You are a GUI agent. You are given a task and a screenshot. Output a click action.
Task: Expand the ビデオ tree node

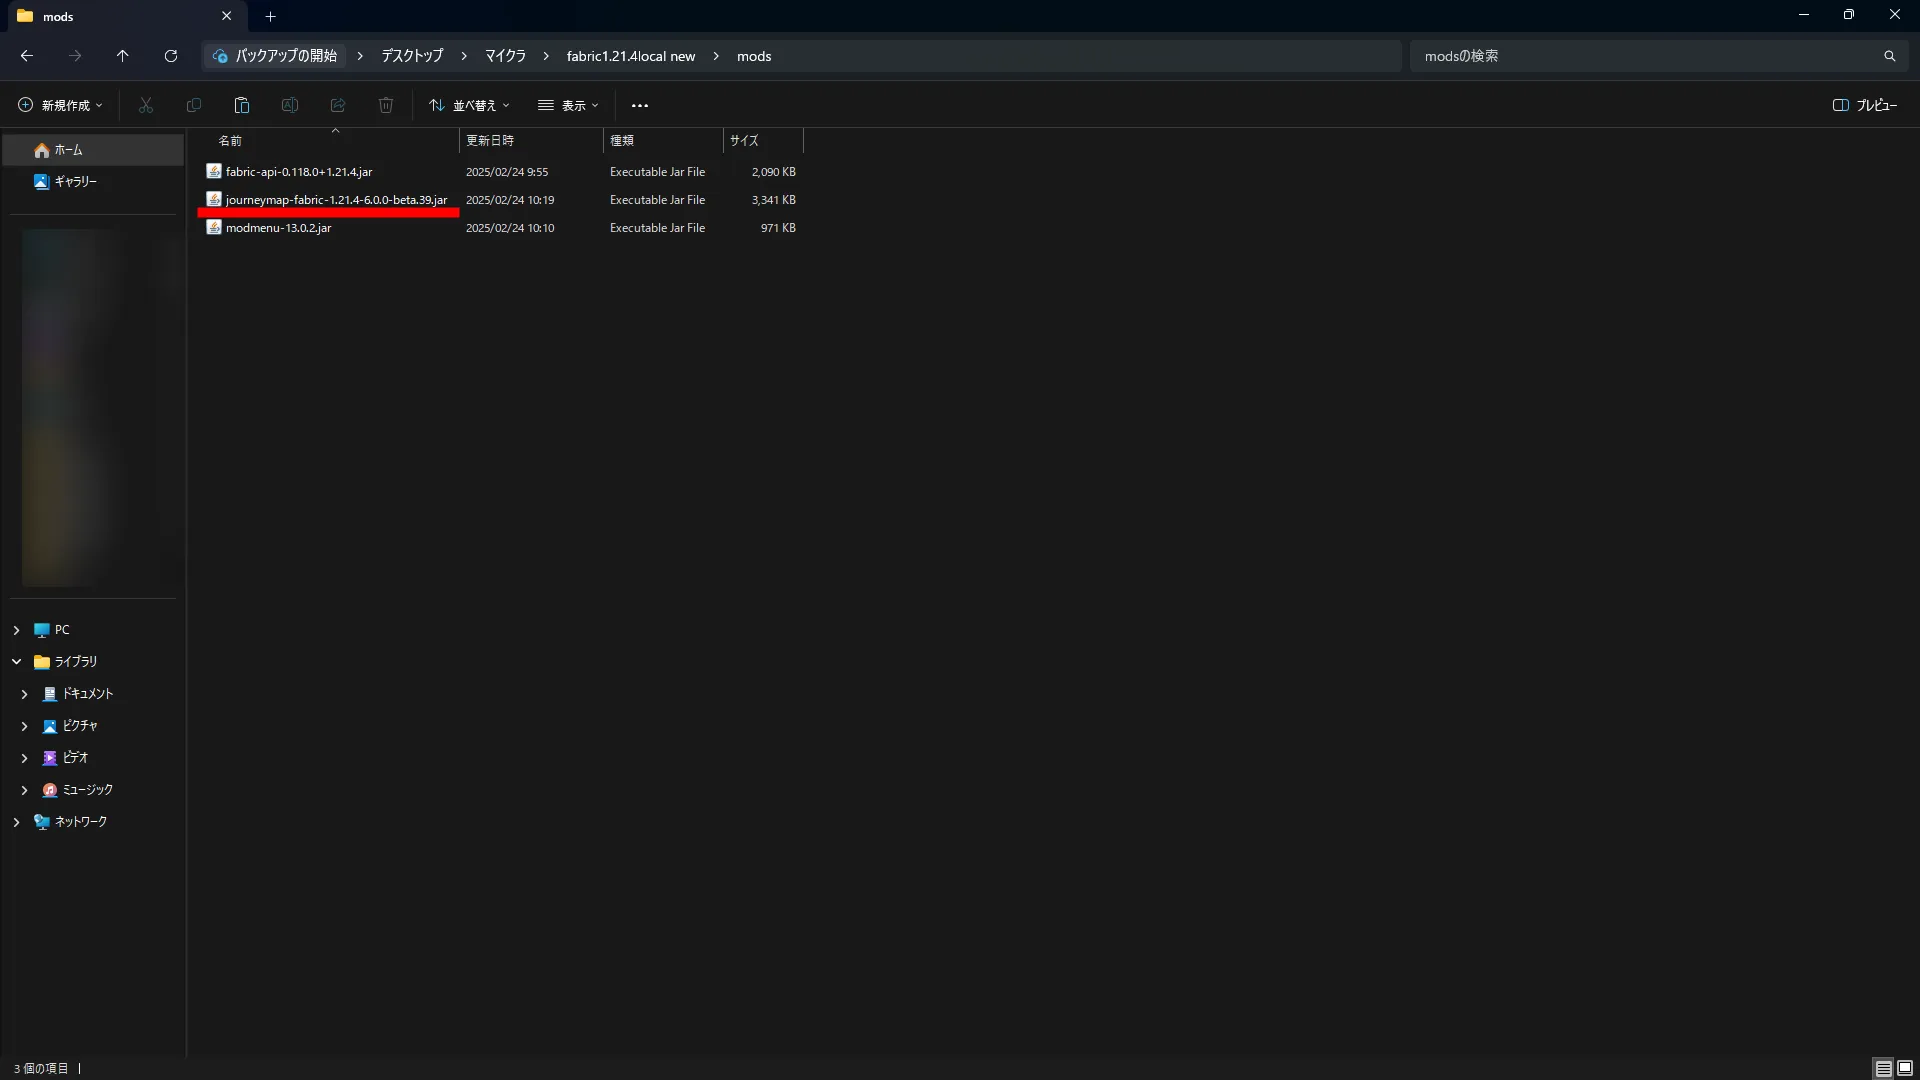click(x=24, y=758)
